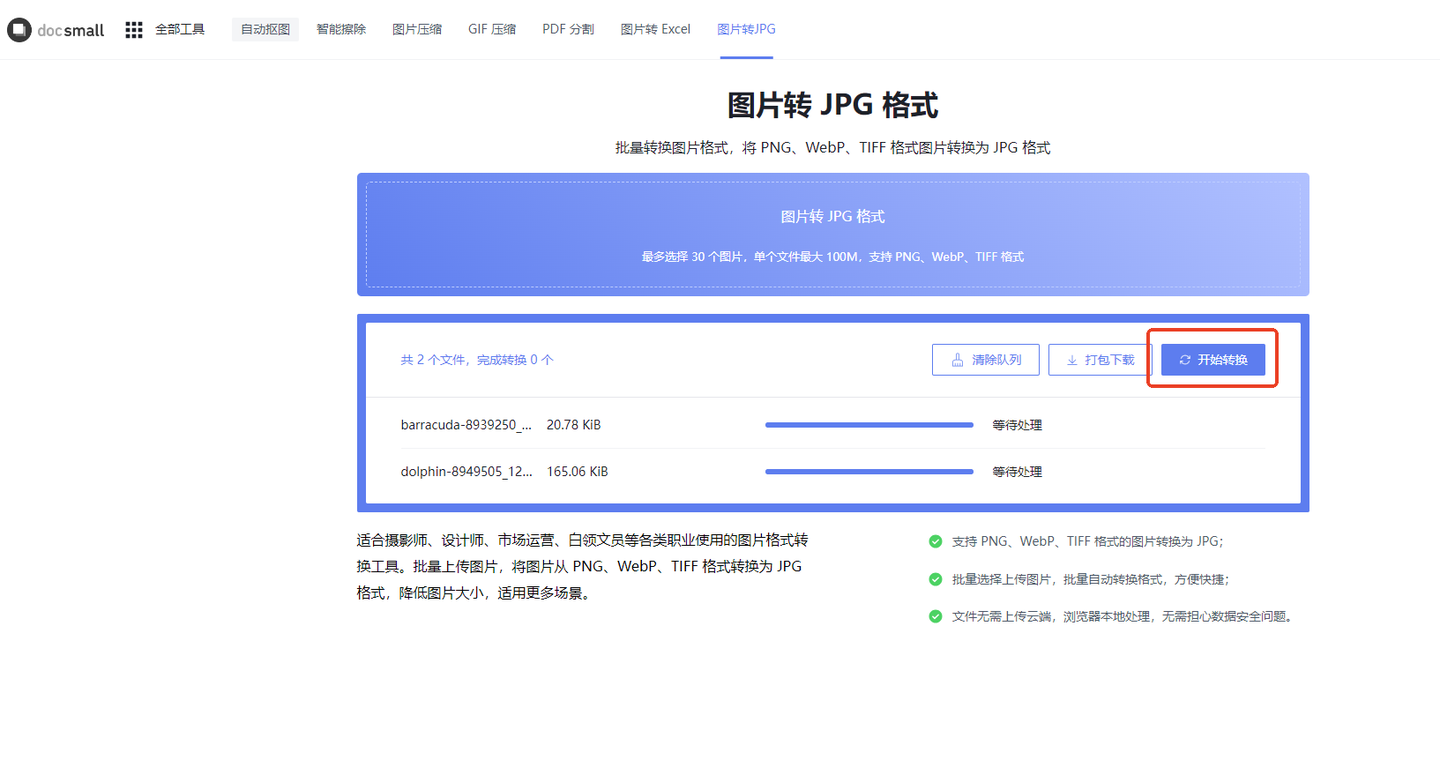Click 打包下载 to download files
This screenshot has width=1440, height=775.
coord(1100,359)
